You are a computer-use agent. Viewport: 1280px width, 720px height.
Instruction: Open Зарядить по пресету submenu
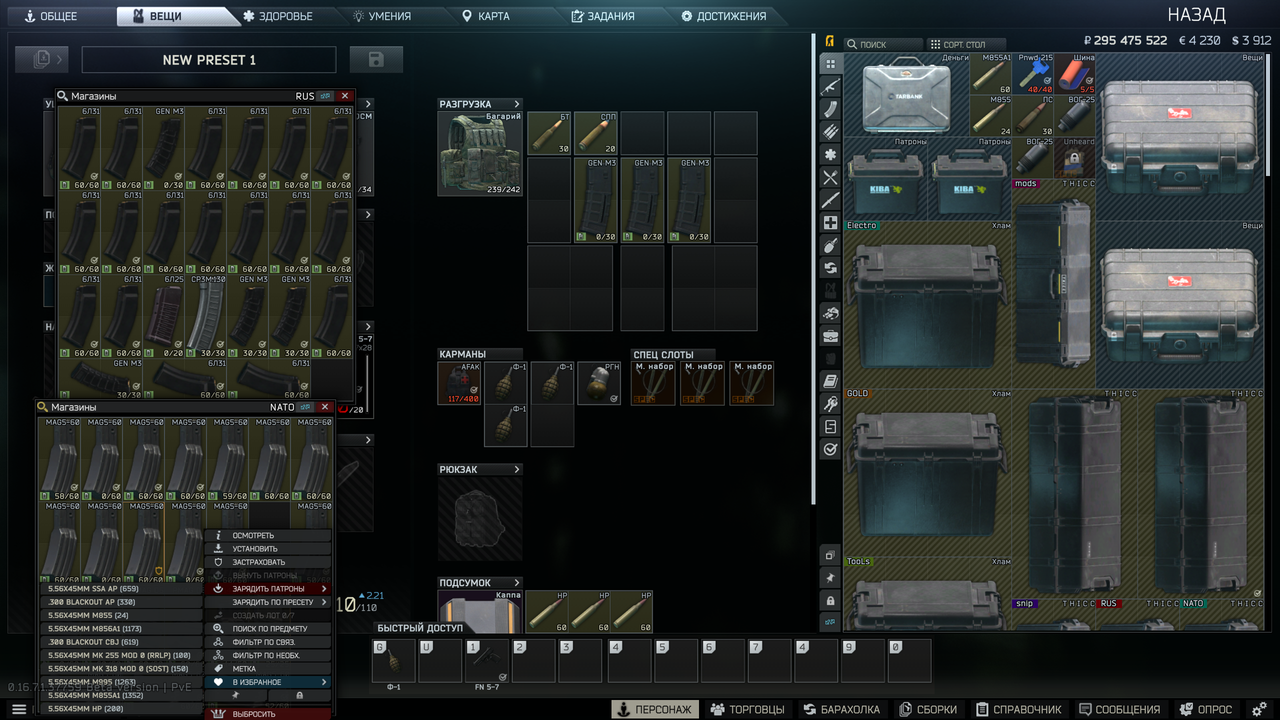[x=268, y=602]
